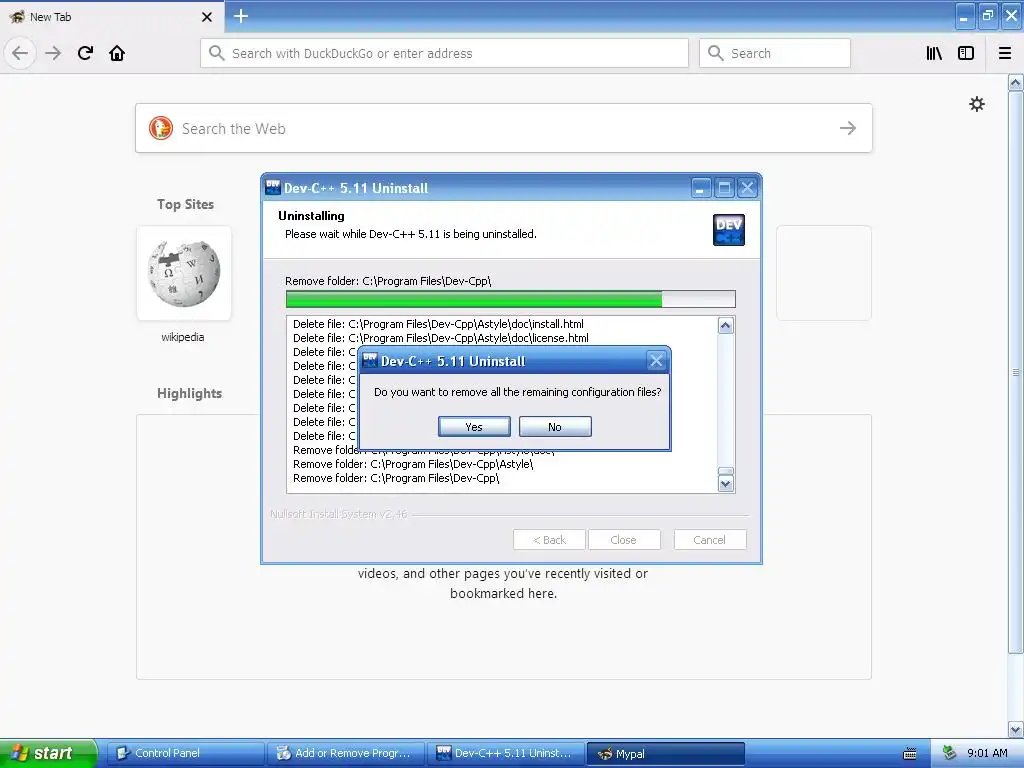Click the 9:01 AM clock
The height and width of the screenshot is (768, 1024).
pos(987,753)
